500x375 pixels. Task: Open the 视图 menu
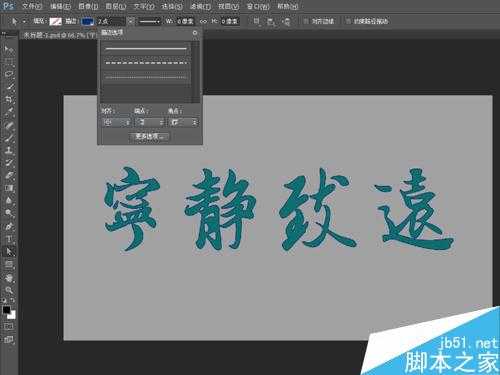pyautogui.click(x=229, y=6)
